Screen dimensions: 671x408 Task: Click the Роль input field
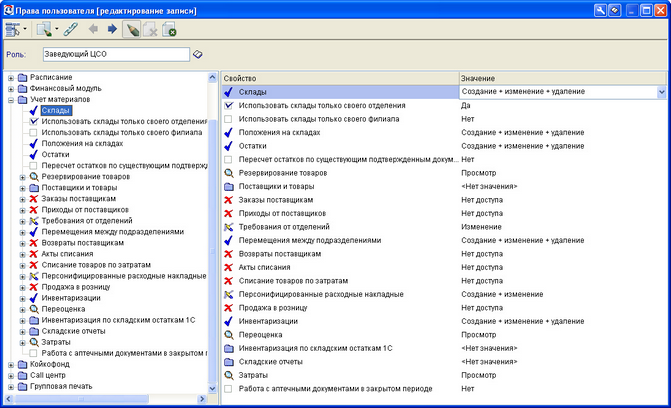point(116,54)
